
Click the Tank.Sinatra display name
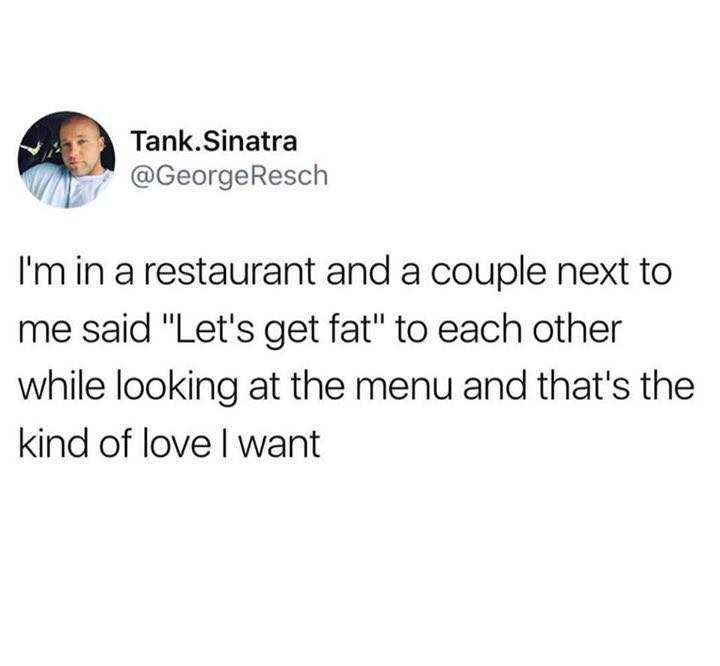214,141
